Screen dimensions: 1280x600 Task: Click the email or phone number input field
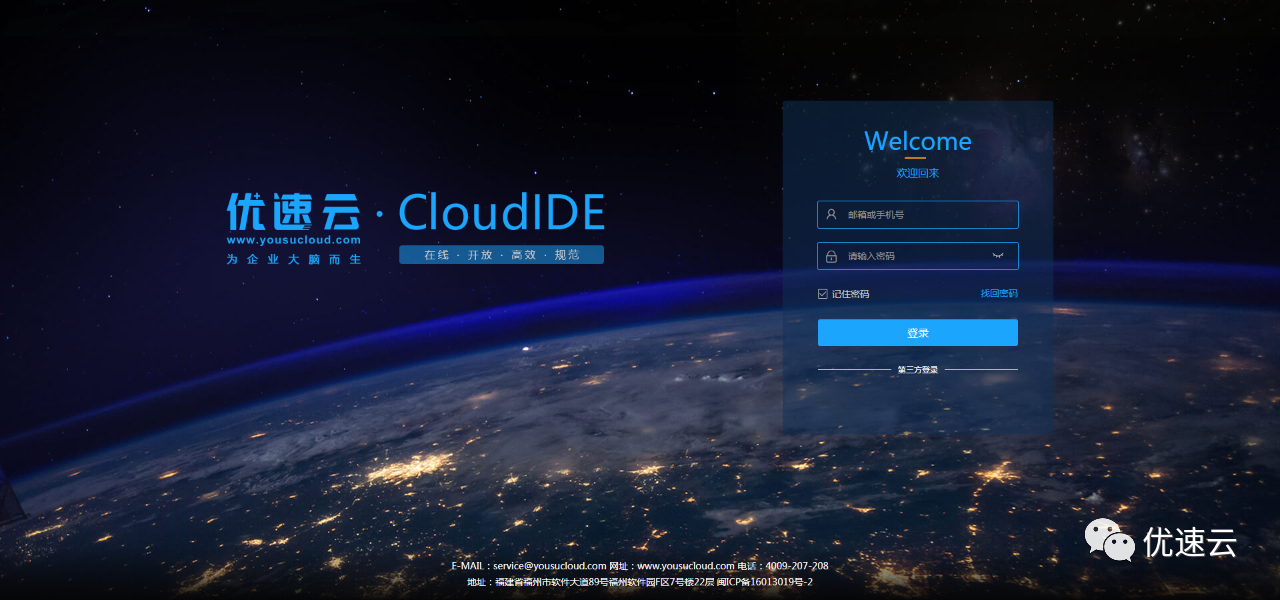pyautogui.click(x=918, y=214)
